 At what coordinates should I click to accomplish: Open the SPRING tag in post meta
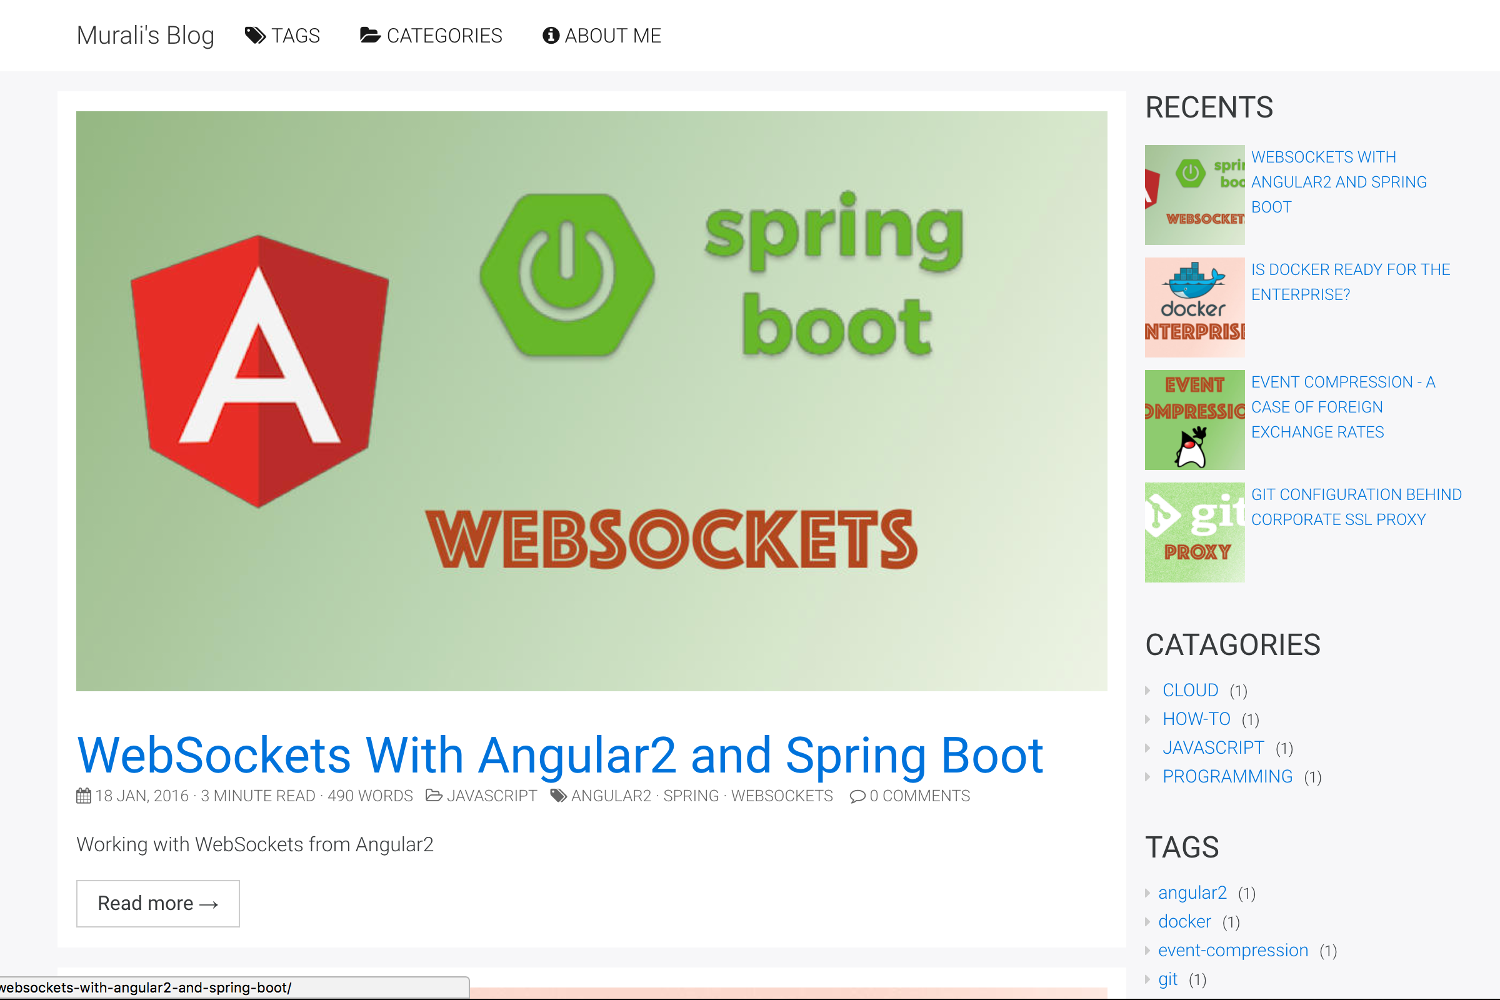coord(691,796)
